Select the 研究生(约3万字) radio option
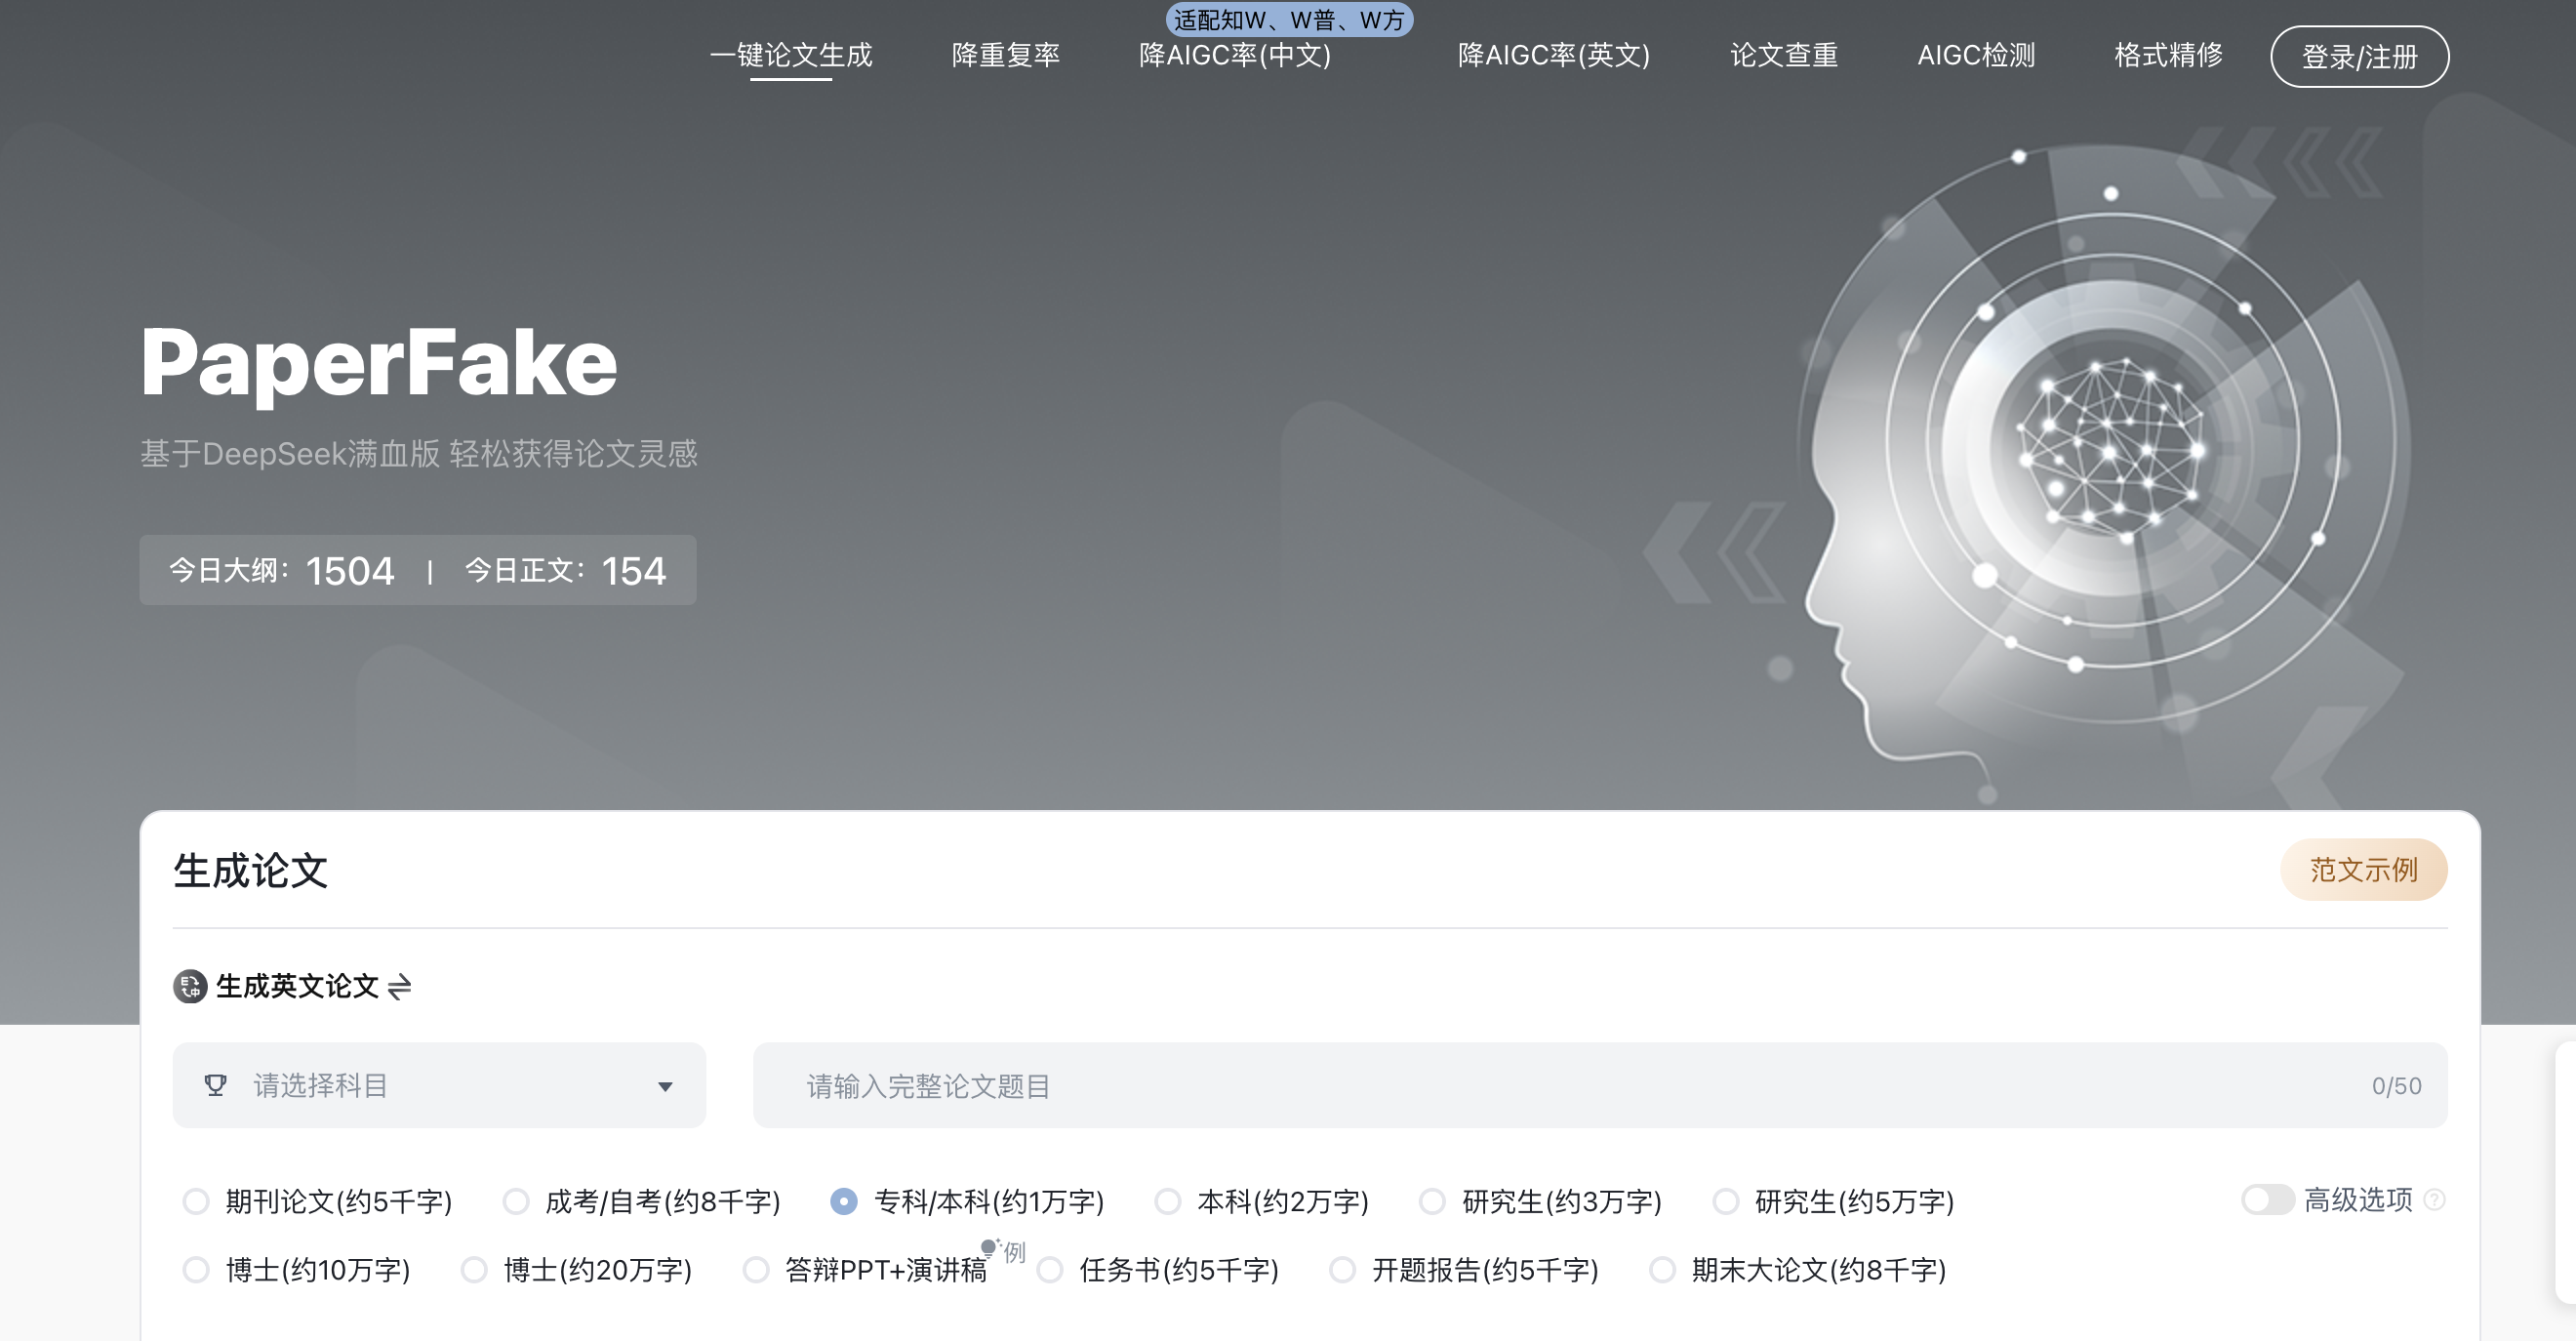 pos(1432,1200)
